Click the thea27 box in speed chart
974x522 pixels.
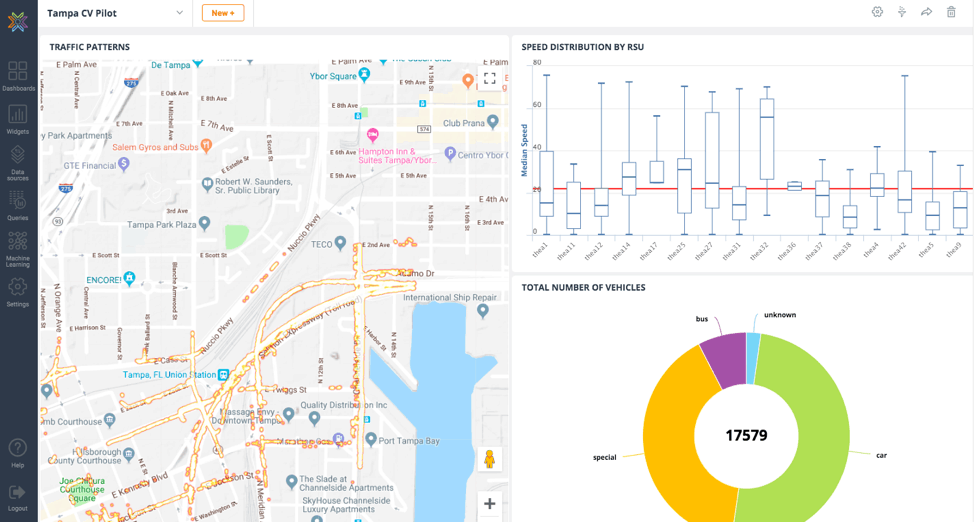tap(712, 160)
